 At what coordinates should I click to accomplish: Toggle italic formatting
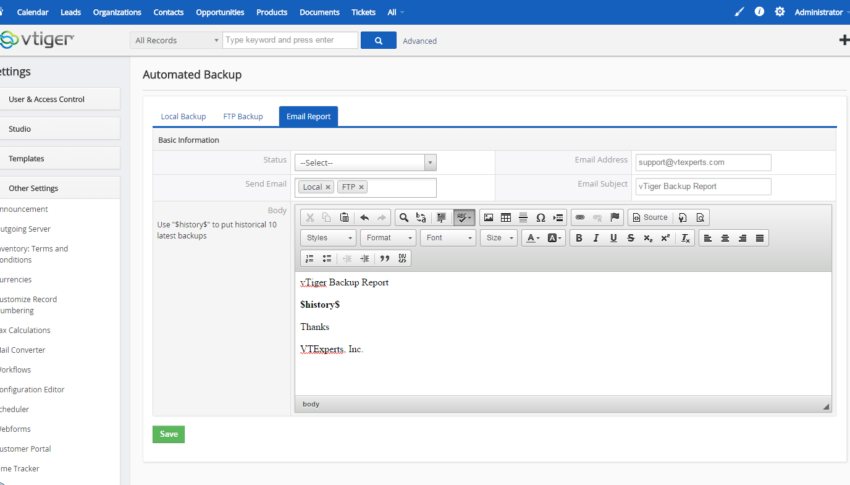point(596,238)
